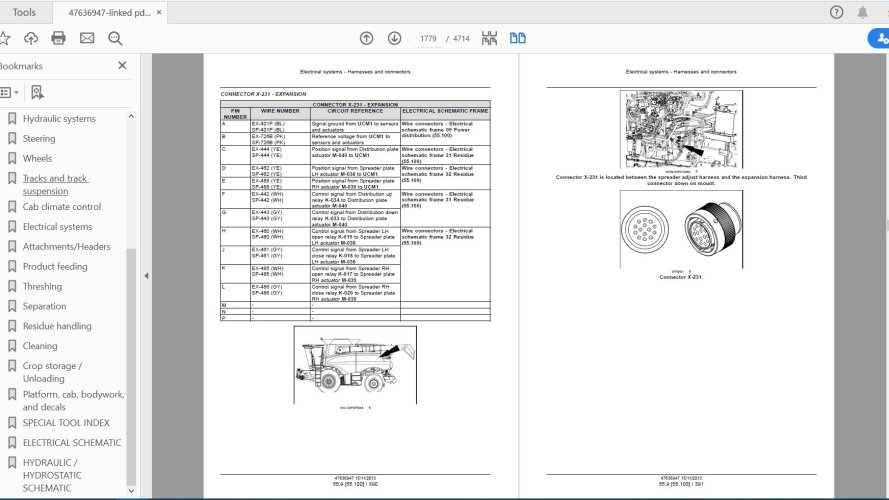Click the connector X-231 engine photo
Image resolution: width=889 pixels, height=500 pixels.
(681, 129)
